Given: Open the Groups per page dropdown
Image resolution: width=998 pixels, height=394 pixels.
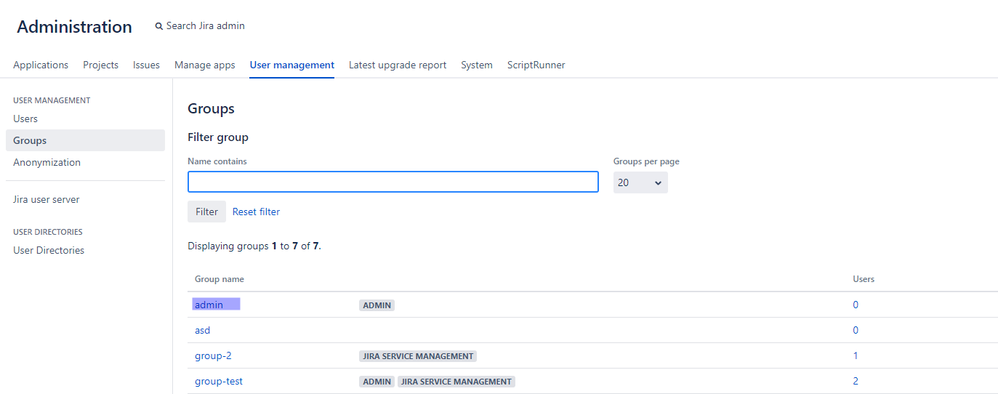Looking at the screenshot, I should pos(640,183).
